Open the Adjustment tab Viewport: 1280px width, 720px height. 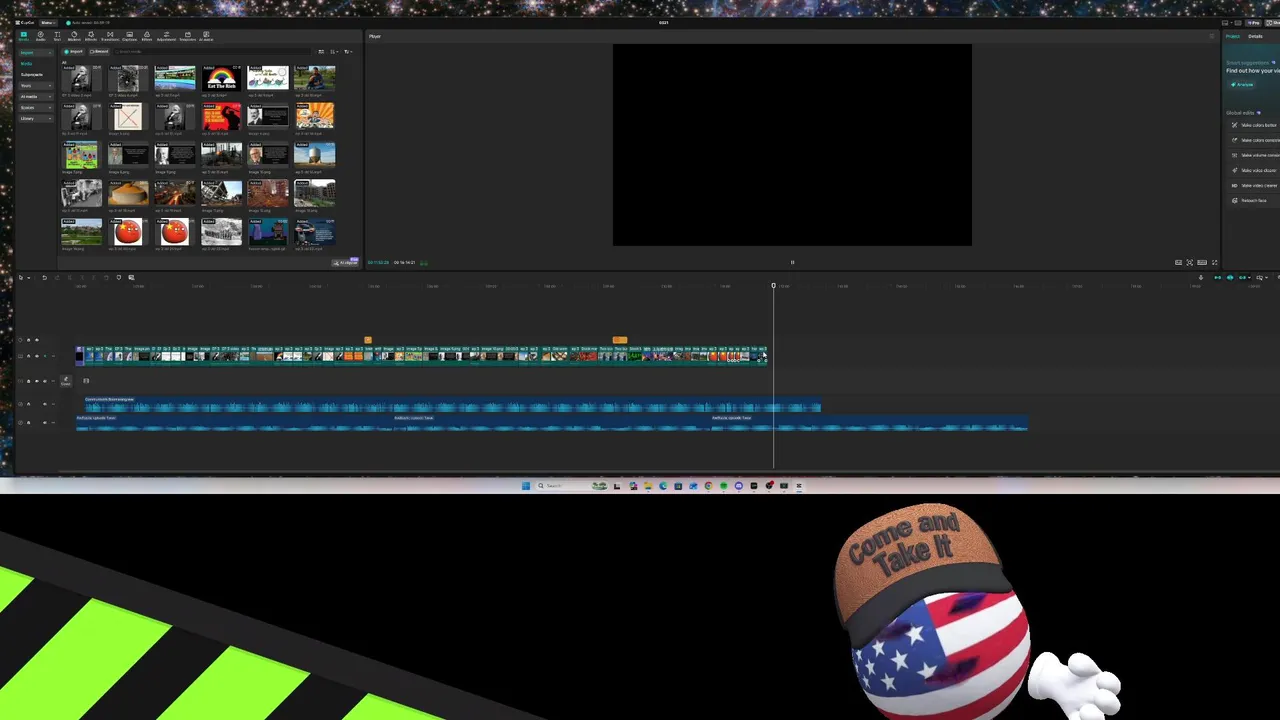(166, 36)
